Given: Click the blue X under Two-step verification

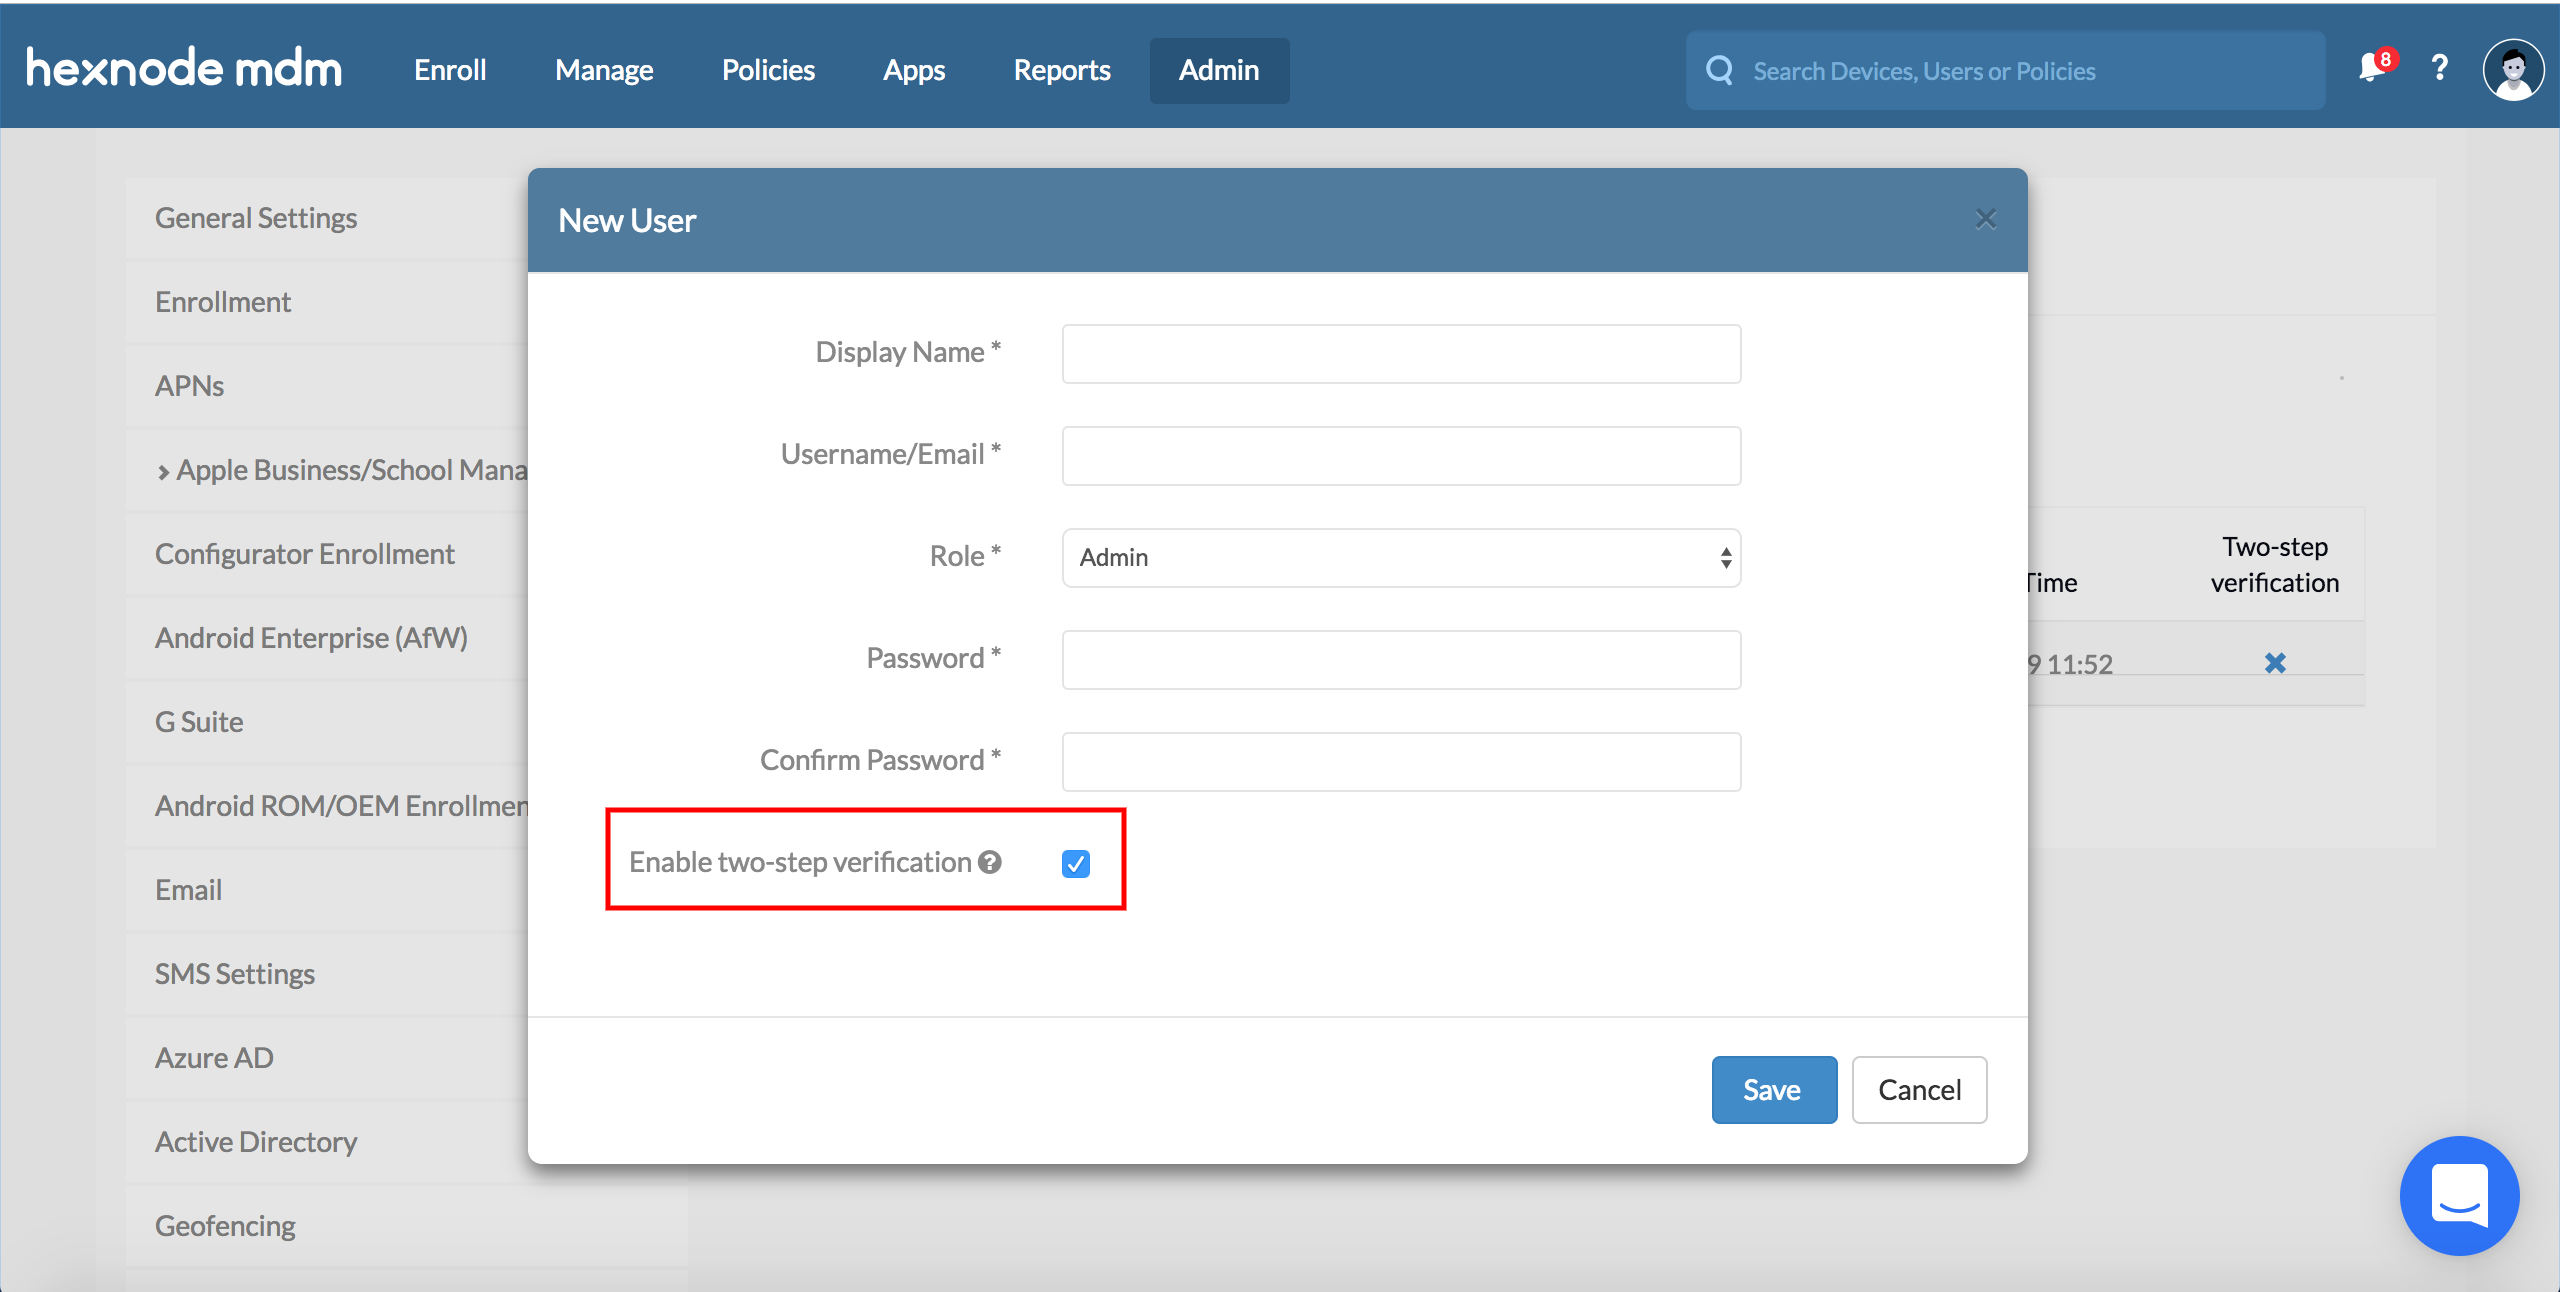Looking at the screenshot, I should coord(2275,663).
